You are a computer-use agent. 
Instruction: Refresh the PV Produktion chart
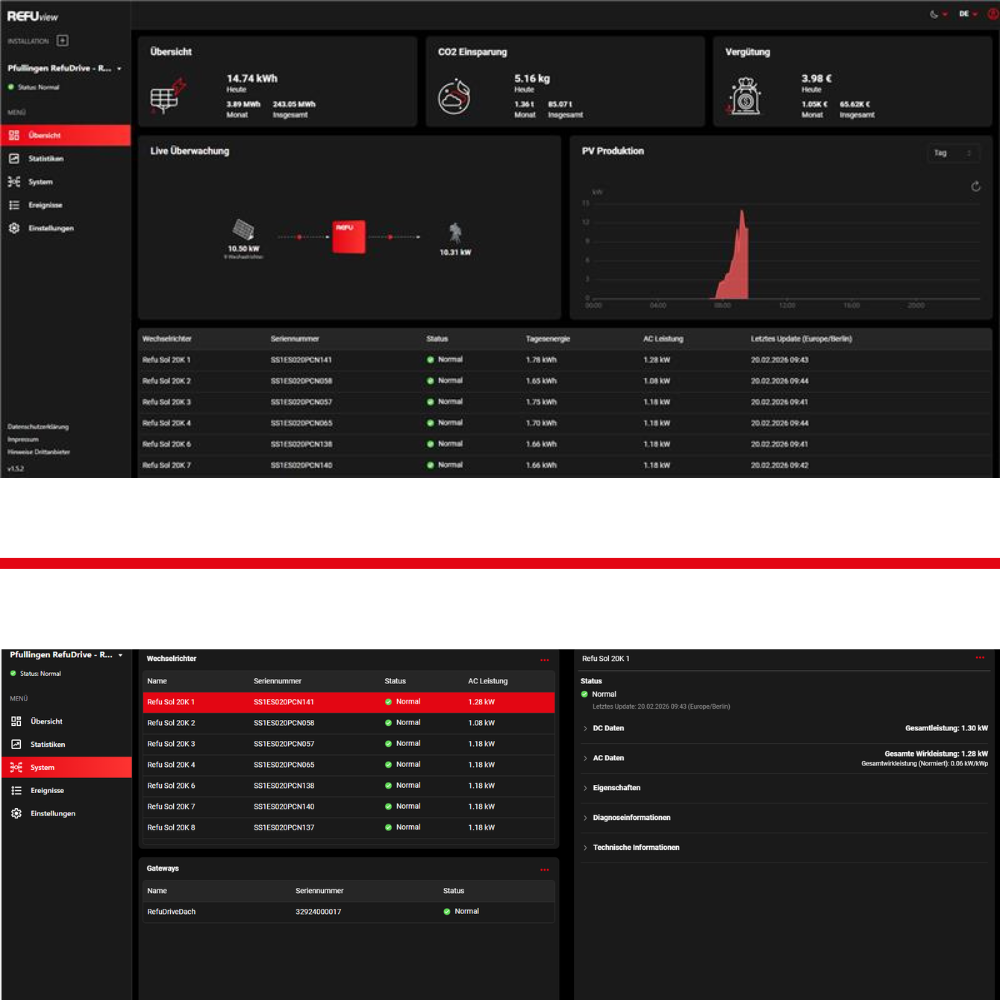pyautogui.click(x=975, y=186)
